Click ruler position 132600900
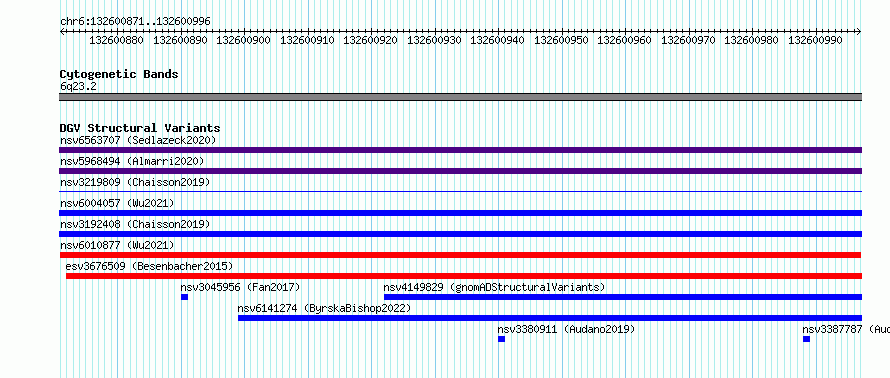 (244, 41)
